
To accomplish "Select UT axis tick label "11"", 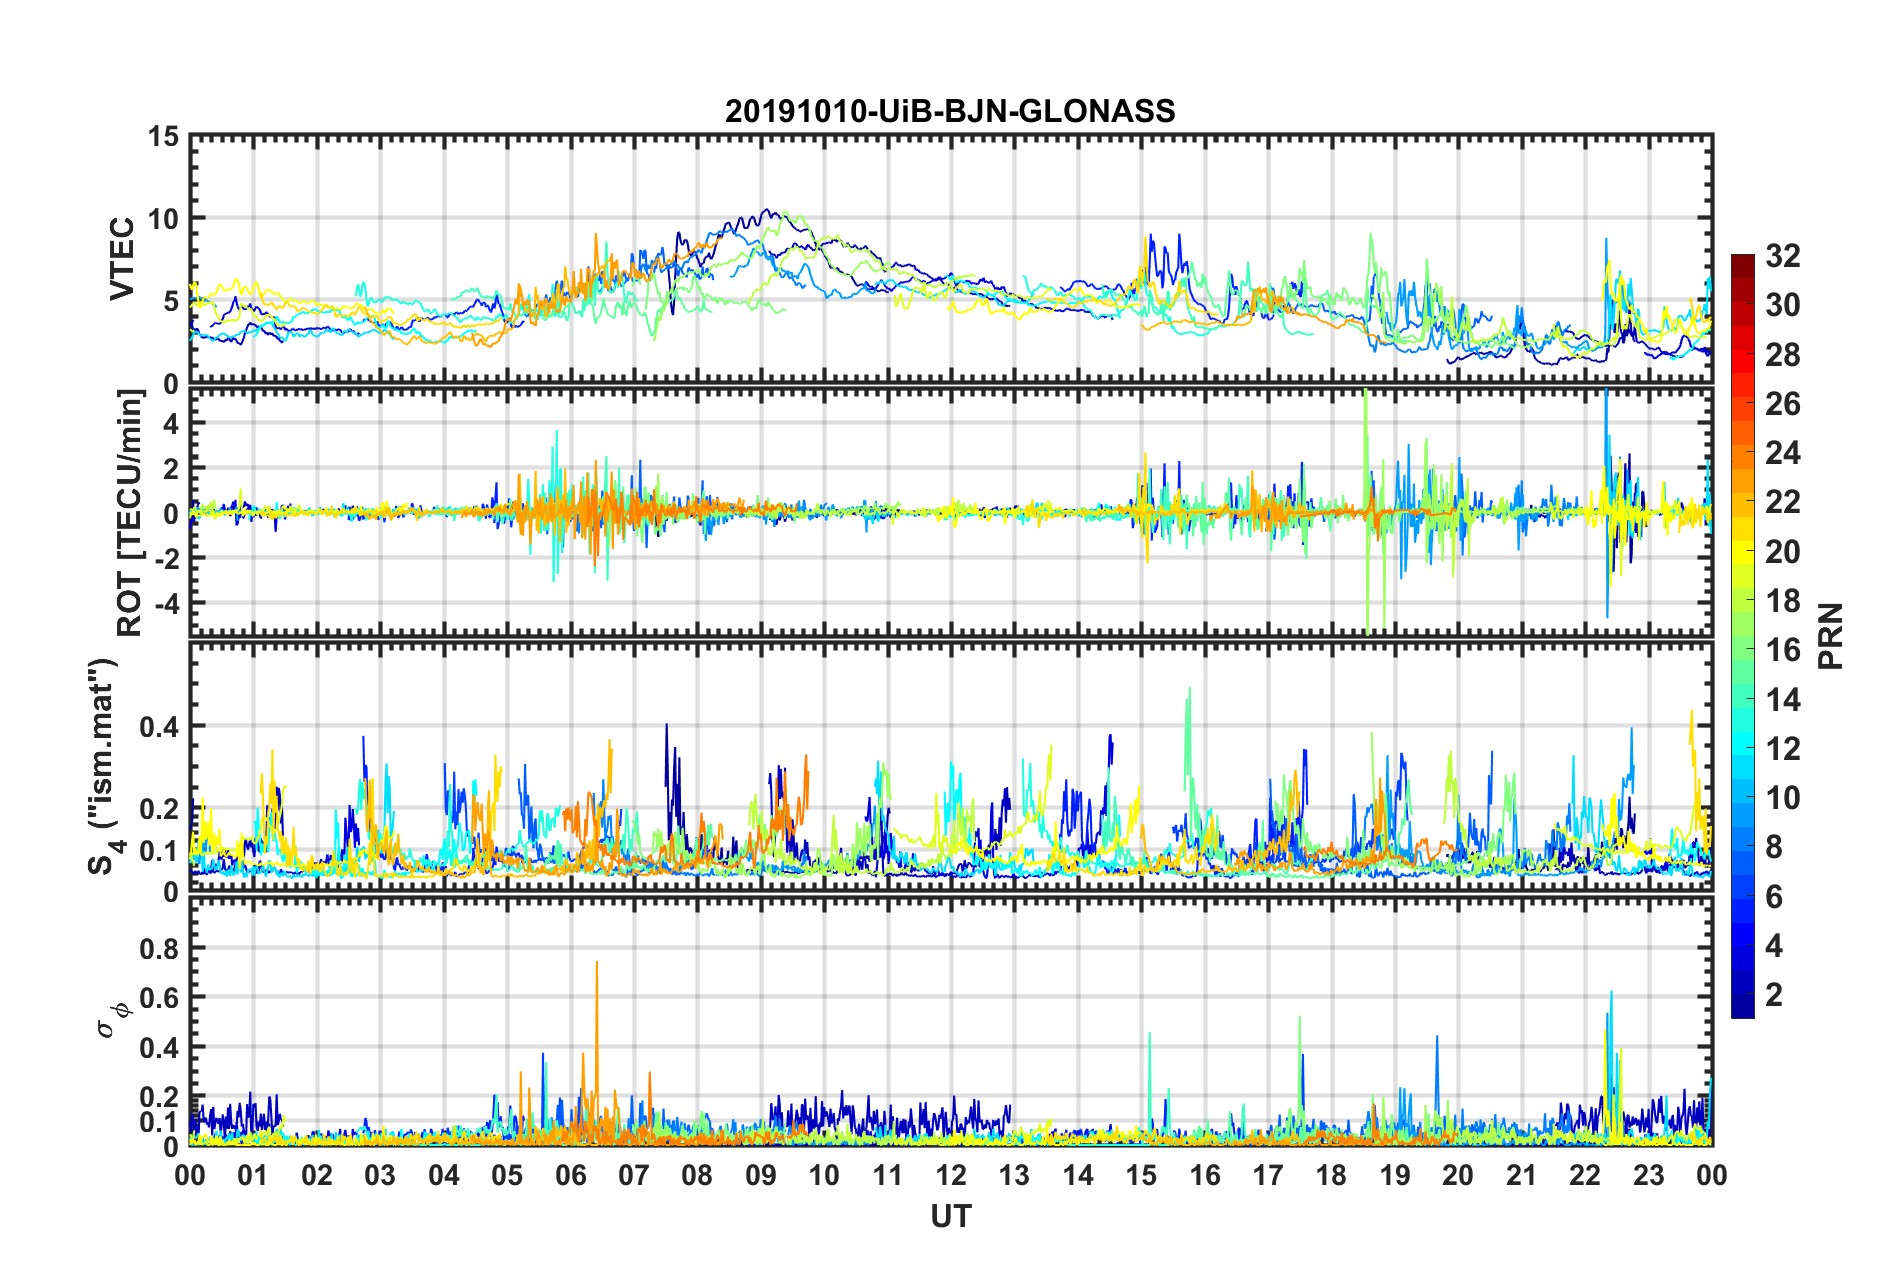I will [x=888, y=1175].
